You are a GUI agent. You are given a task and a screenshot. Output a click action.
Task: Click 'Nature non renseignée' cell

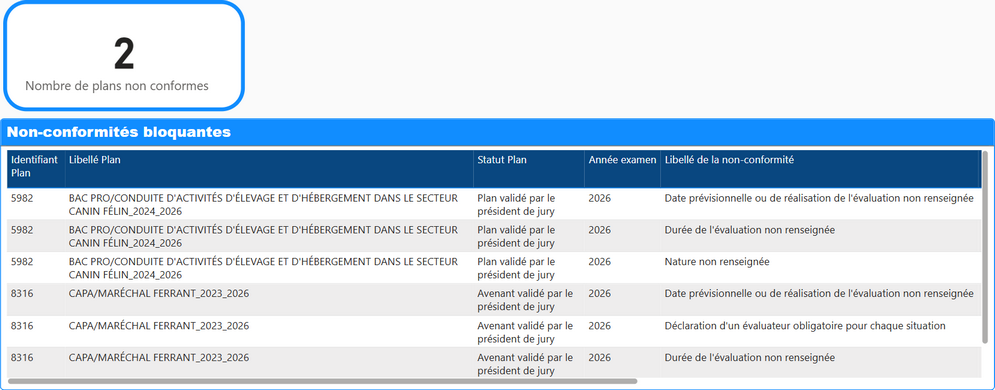pos(716,262)
